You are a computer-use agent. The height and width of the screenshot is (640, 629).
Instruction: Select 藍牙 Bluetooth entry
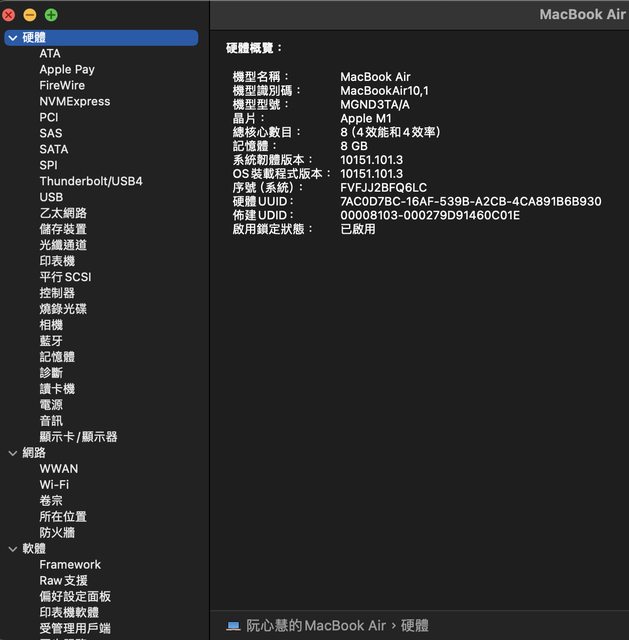coord(51,341)
